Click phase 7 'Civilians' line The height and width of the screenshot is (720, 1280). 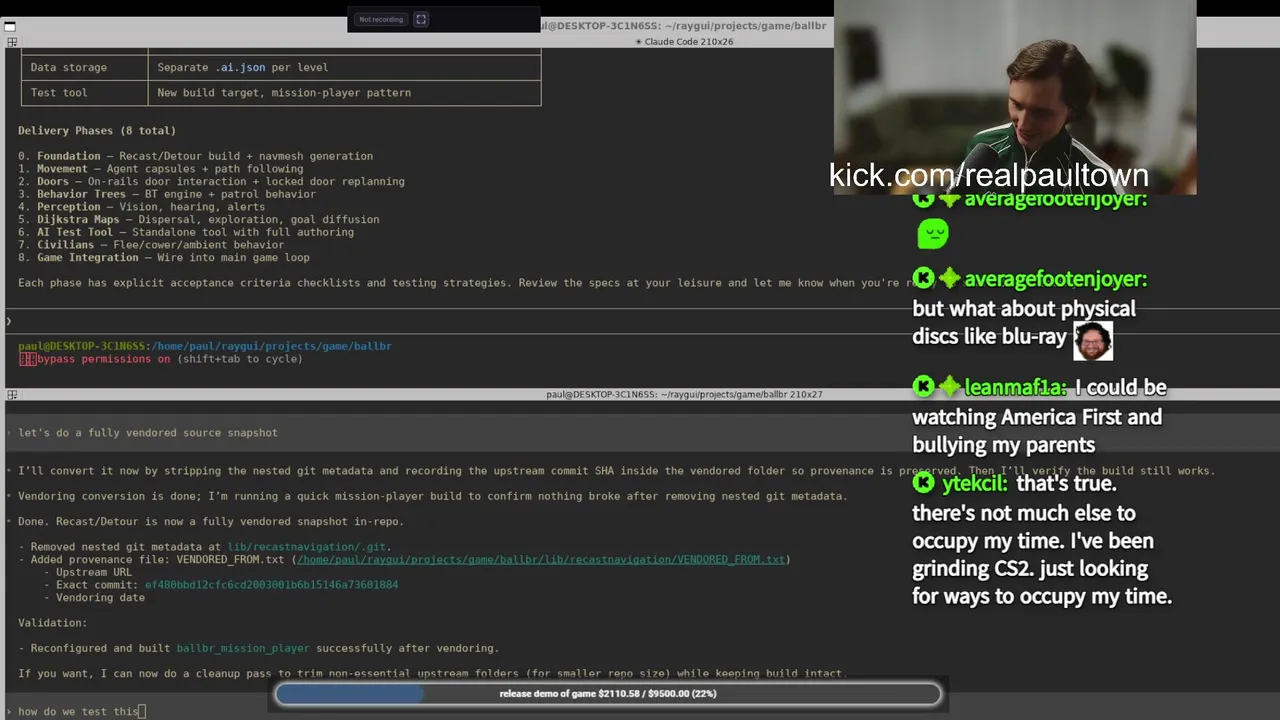pyautogui.click(x=151, y=245)
